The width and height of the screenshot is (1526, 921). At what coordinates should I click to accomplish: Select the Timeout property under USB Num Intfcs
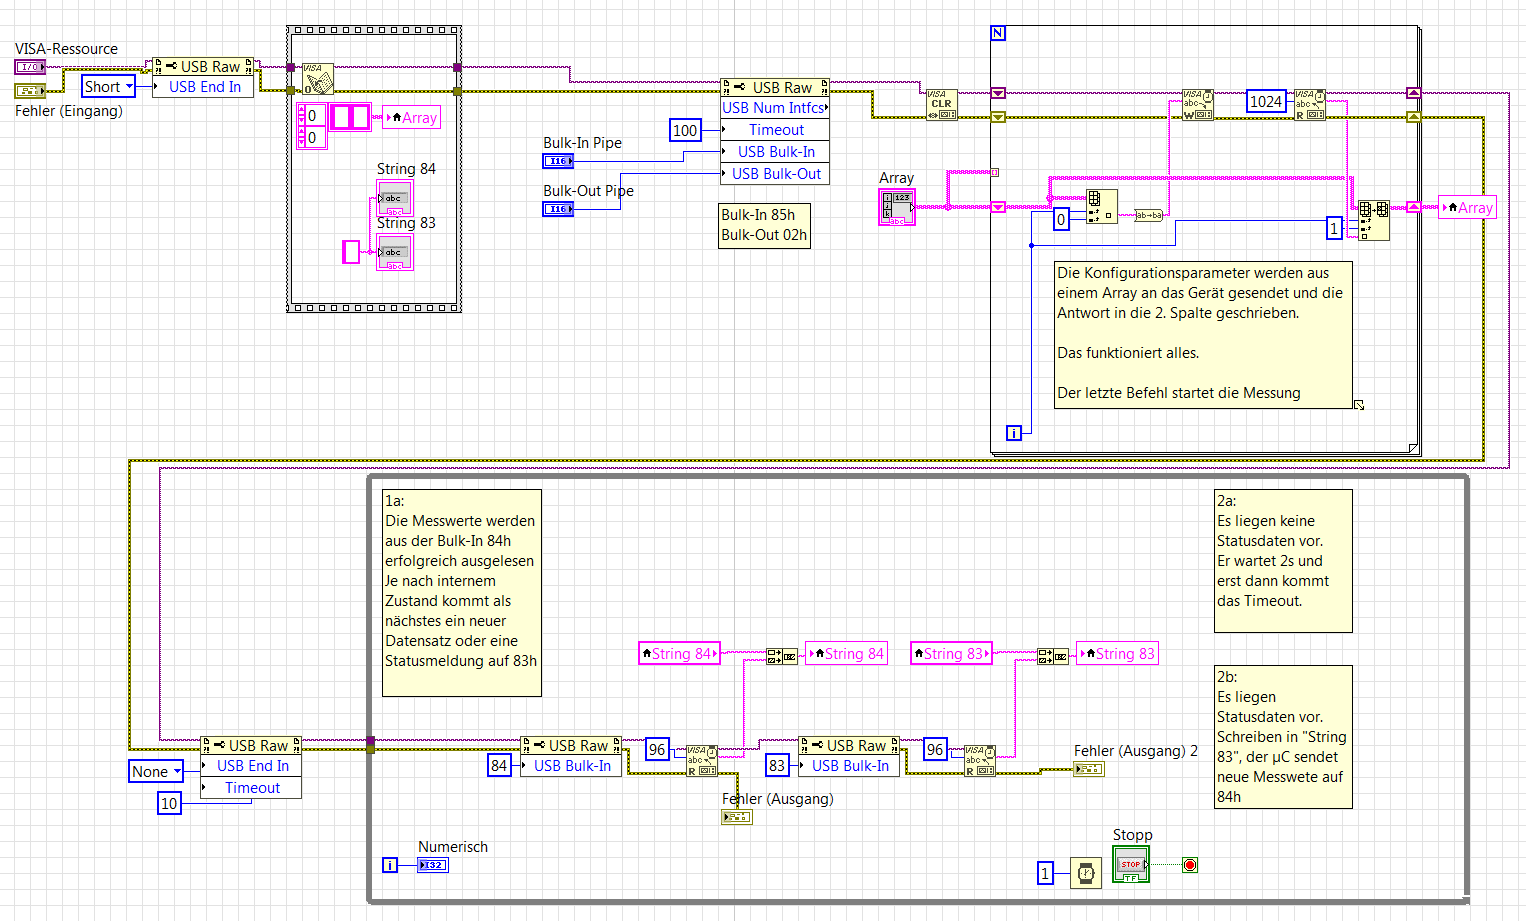775,130
